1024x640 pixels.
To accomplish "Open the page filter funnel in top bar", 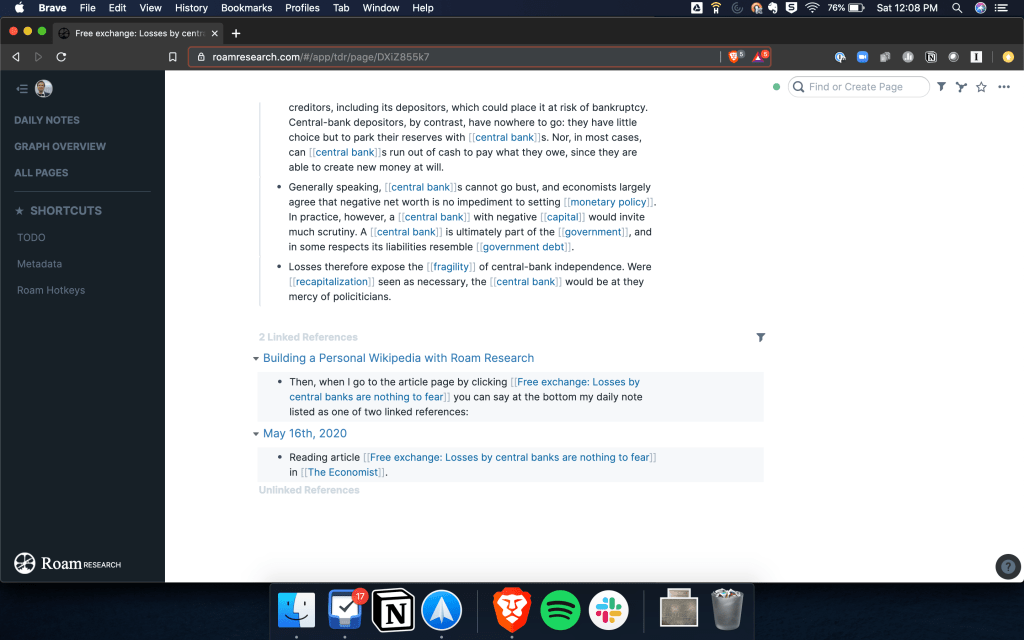I will pos(941,87).
